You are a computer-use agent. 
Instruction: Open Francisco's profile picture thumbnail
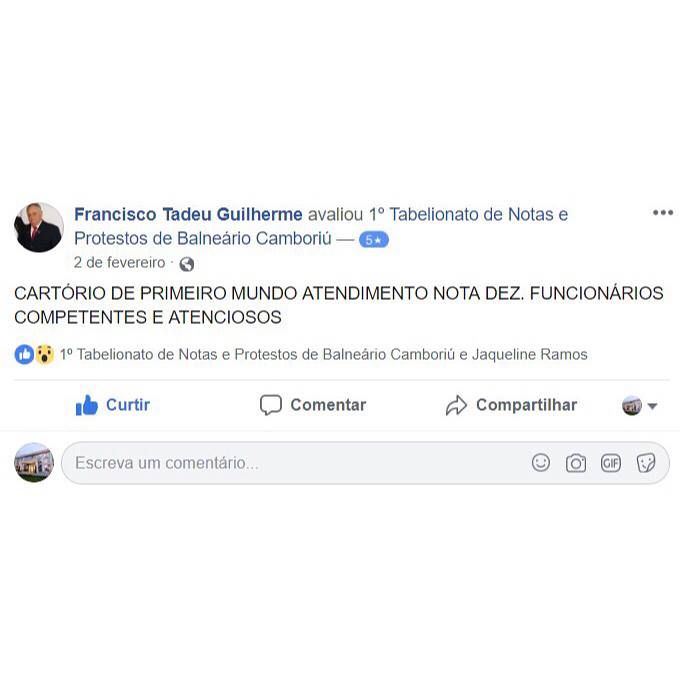point(39,227)
